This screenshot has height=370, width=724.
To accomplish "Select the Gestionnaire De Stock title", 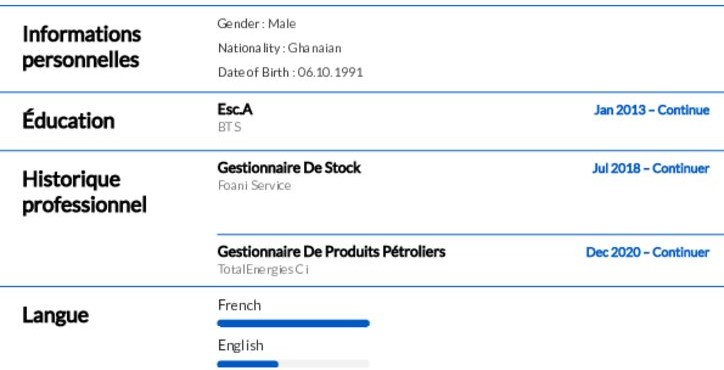I will point(289,168).
